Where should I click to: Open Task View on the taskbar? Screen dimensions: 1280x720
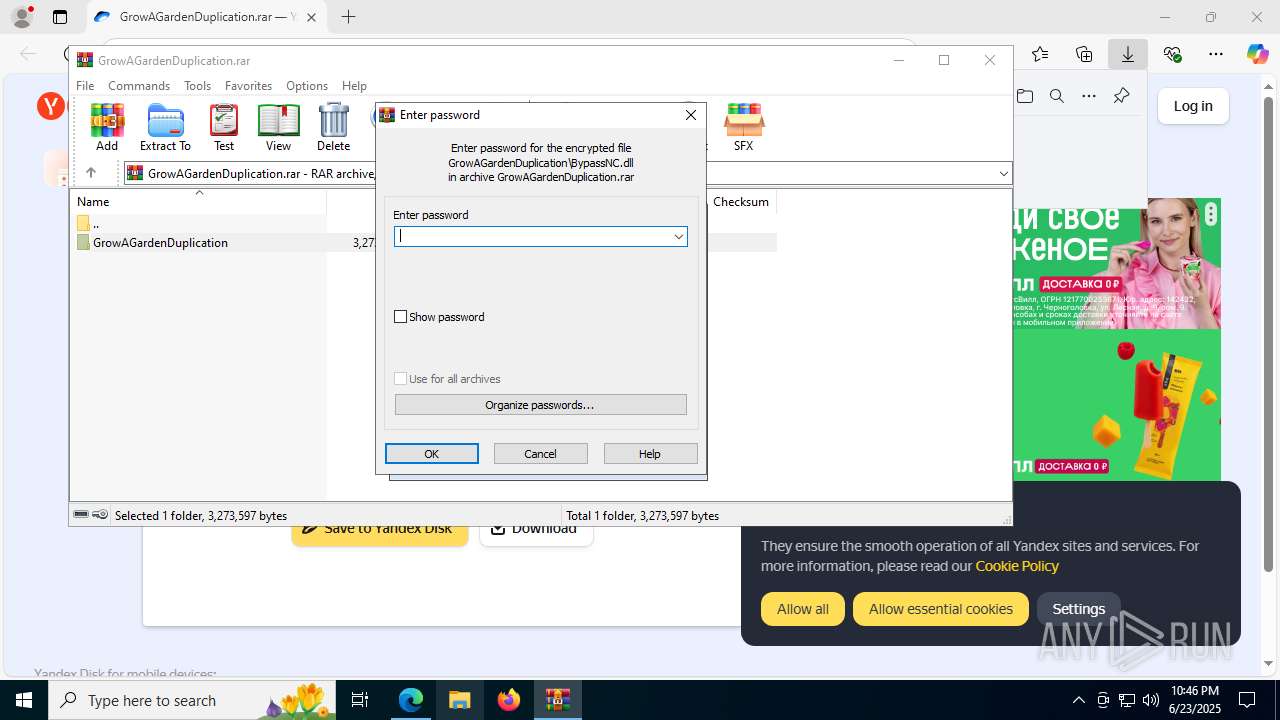tap(361, 700)
